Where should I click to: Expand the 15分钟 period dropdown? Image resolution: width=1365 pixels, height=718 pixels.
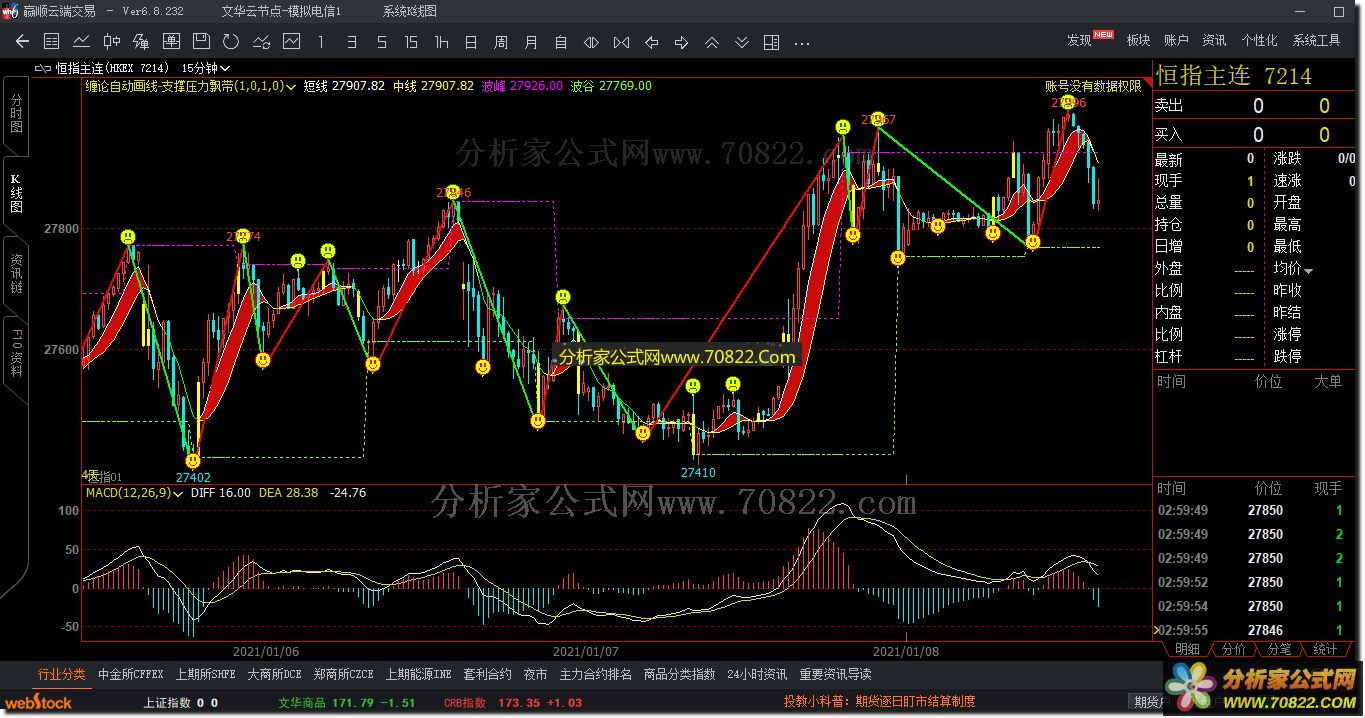(x=225, y=68)
